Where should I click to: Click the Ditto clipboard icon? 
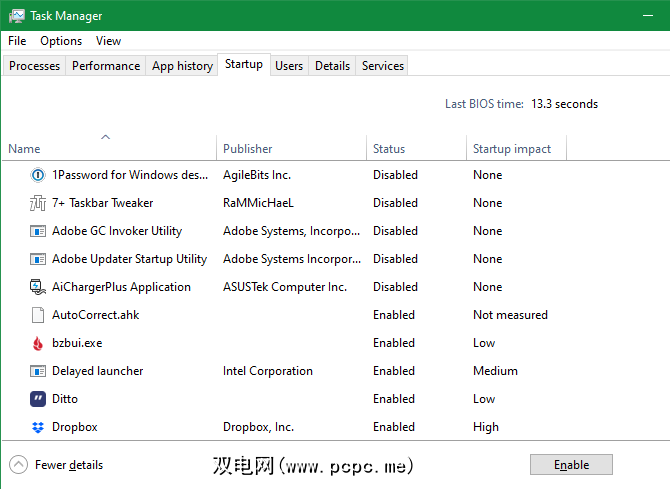click(x=38, y=399)
